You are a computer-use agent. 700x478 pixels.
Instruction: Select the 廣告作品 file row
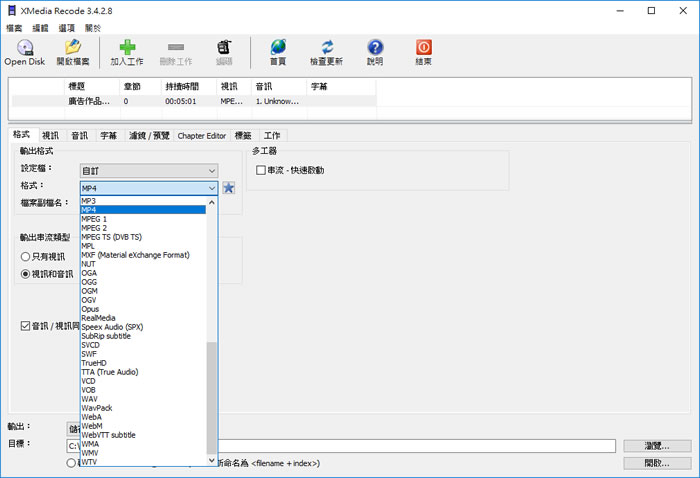[194, 101]
